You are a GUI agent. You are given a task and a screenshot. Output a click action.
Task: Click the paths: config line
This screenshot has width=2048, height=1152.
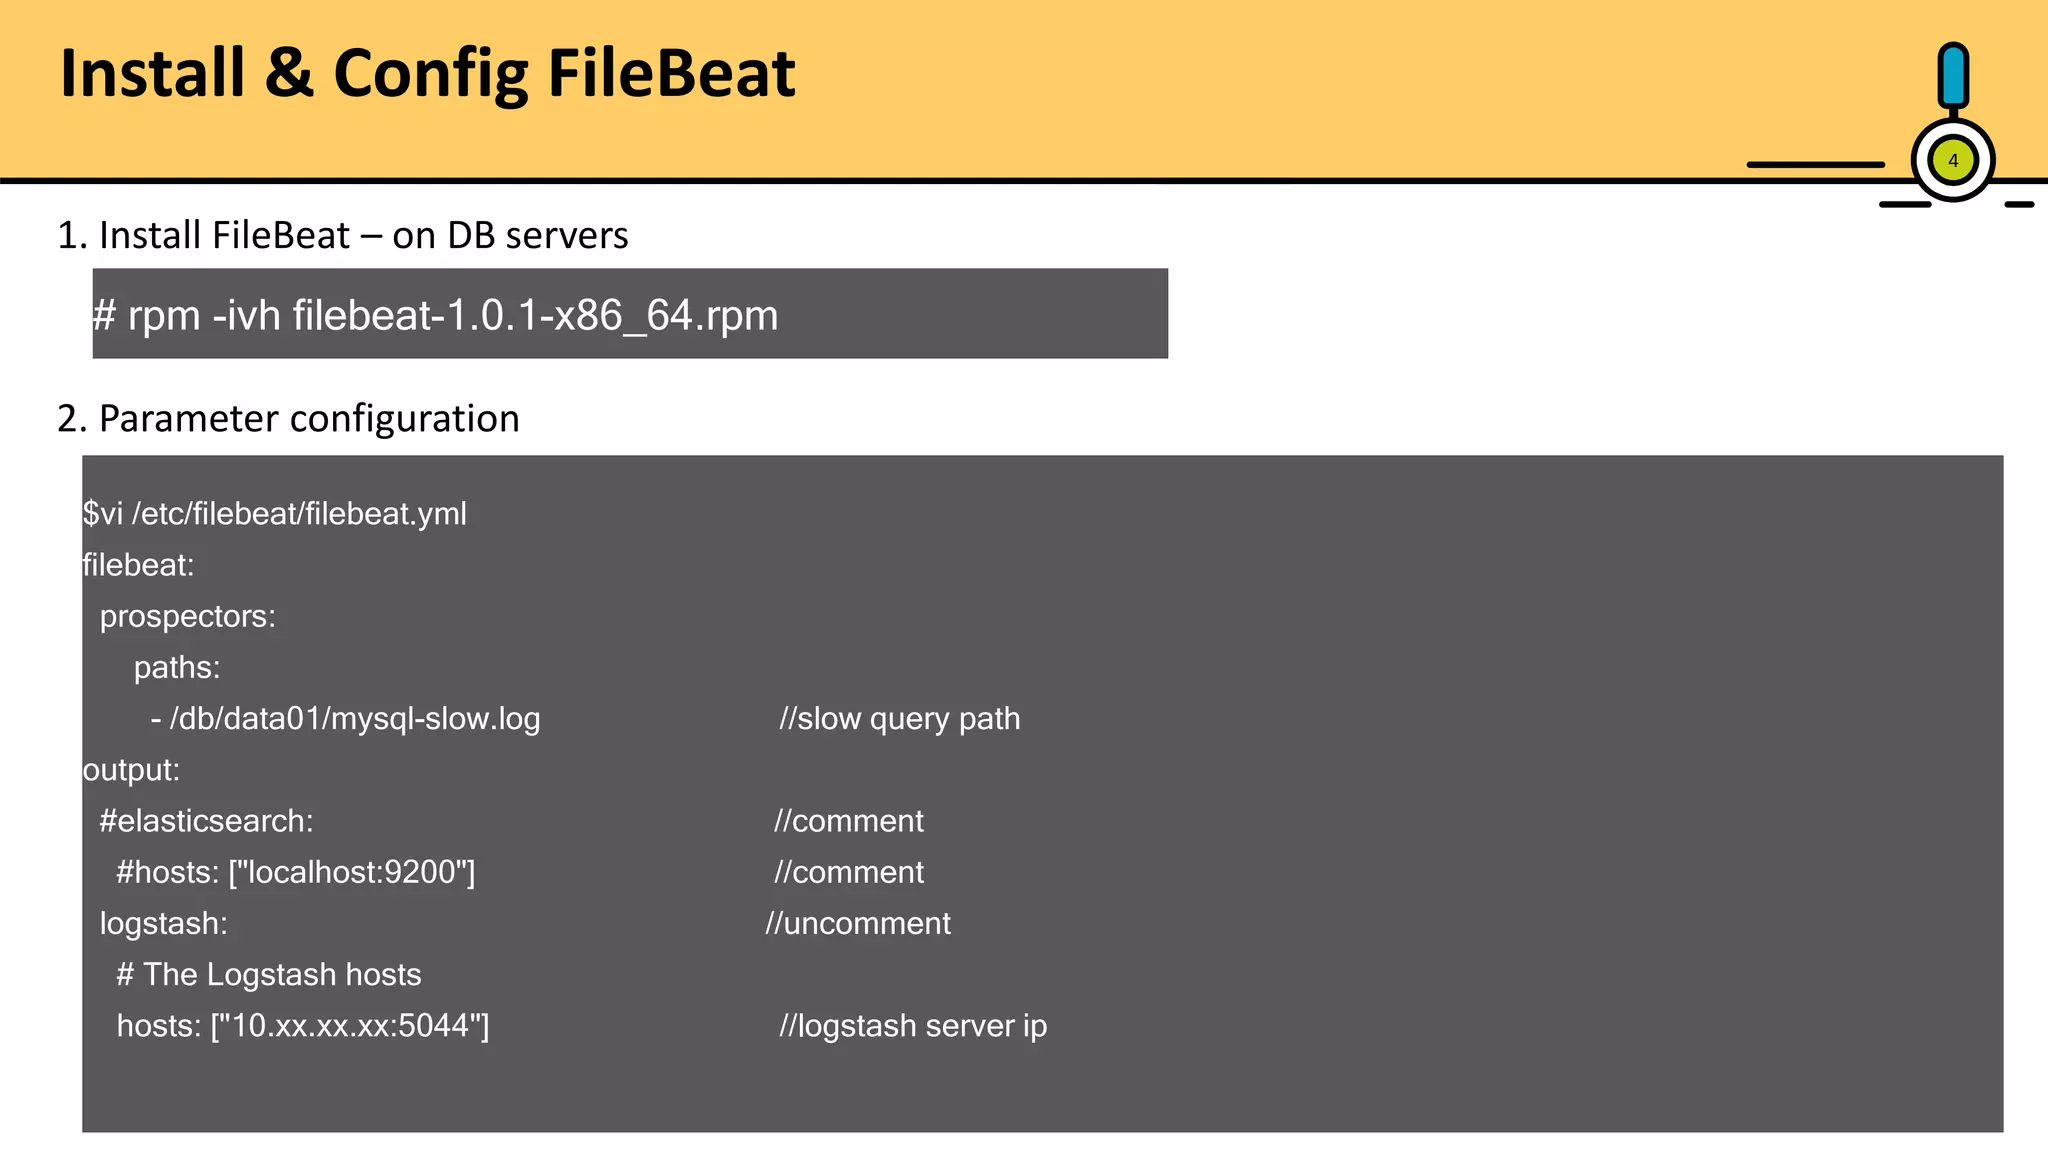(x=177, y=667)
